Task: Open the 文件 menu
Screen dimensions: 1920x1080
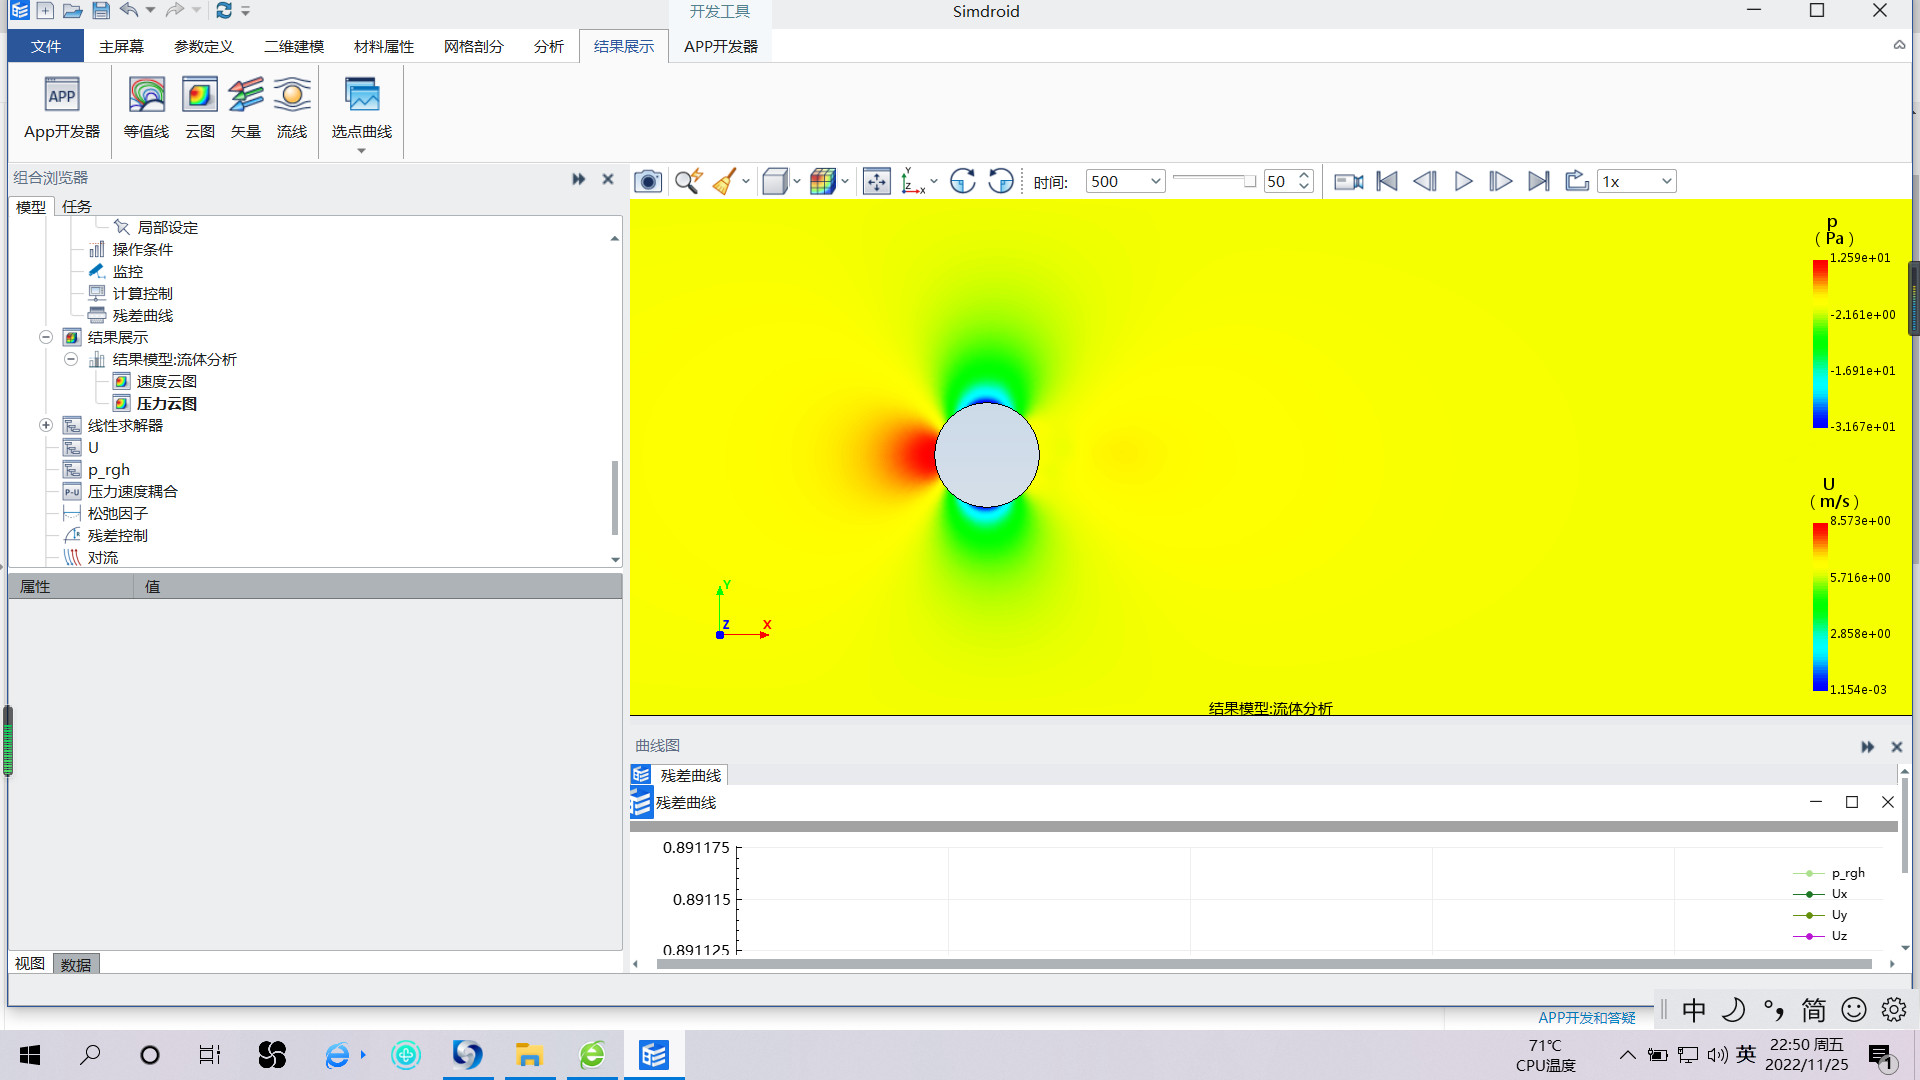Action: pos(46,46)
